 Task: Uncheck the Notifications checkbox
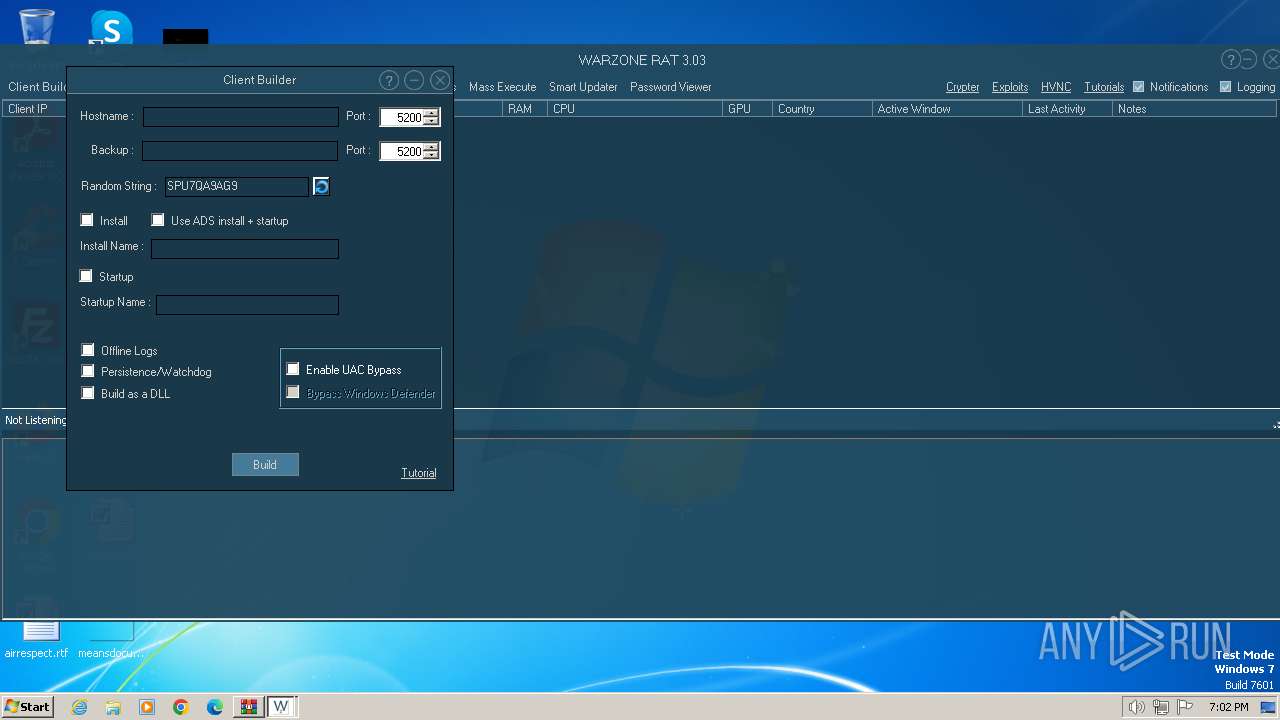[1138, 87]
